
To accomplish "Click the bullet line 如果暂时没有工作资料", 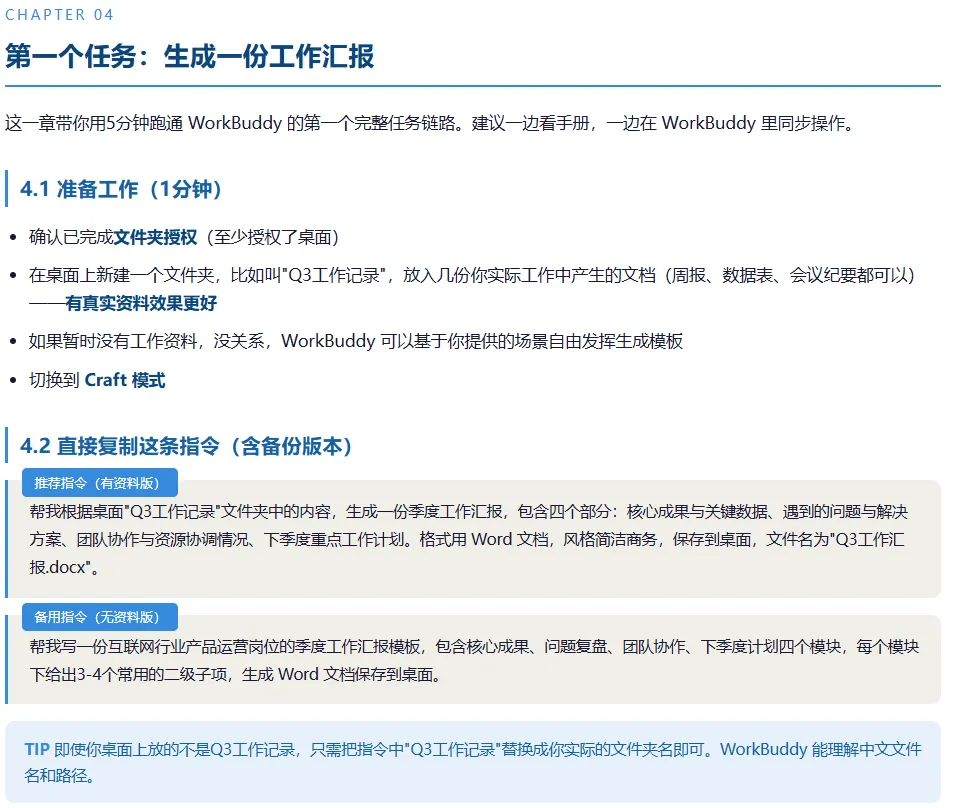I will (x=356, y=341).
